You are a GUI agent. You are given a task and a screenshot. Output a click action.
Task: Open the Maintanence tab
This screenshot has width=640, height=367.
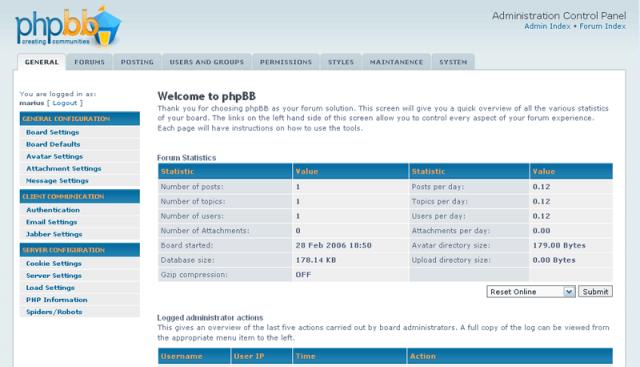coord(396,62)
